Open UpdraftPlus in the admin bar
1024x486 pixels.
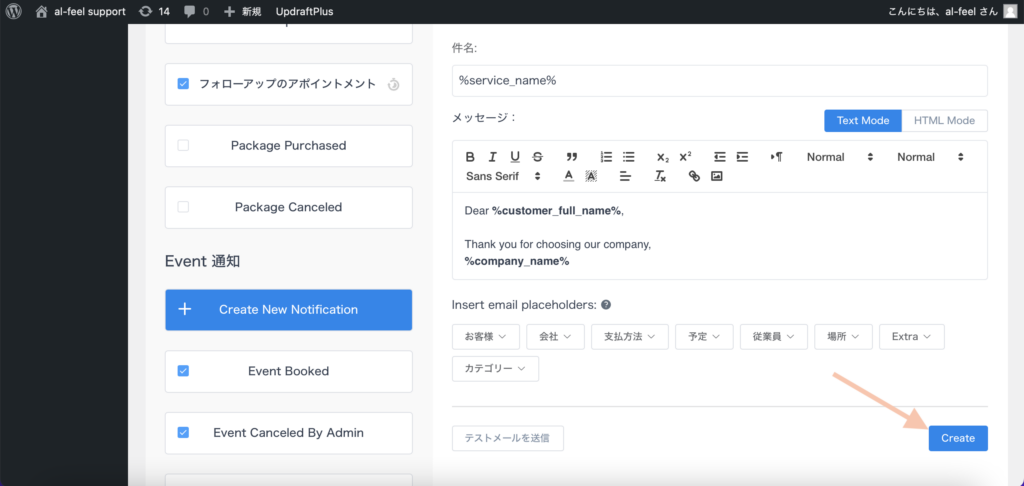[x=304, y=11]
